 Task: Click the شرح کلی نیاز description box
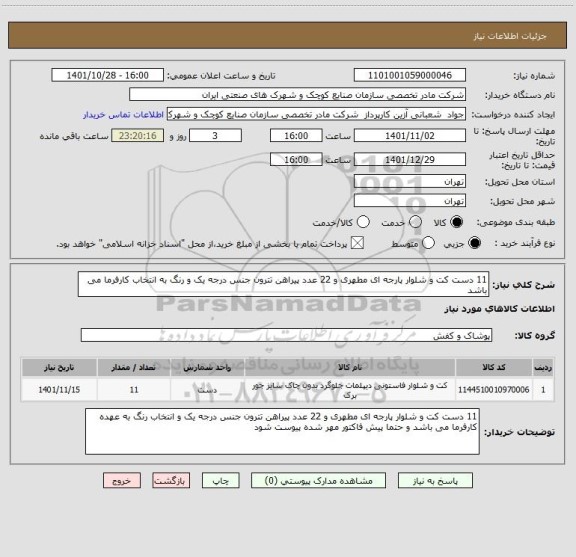(283, 284)
